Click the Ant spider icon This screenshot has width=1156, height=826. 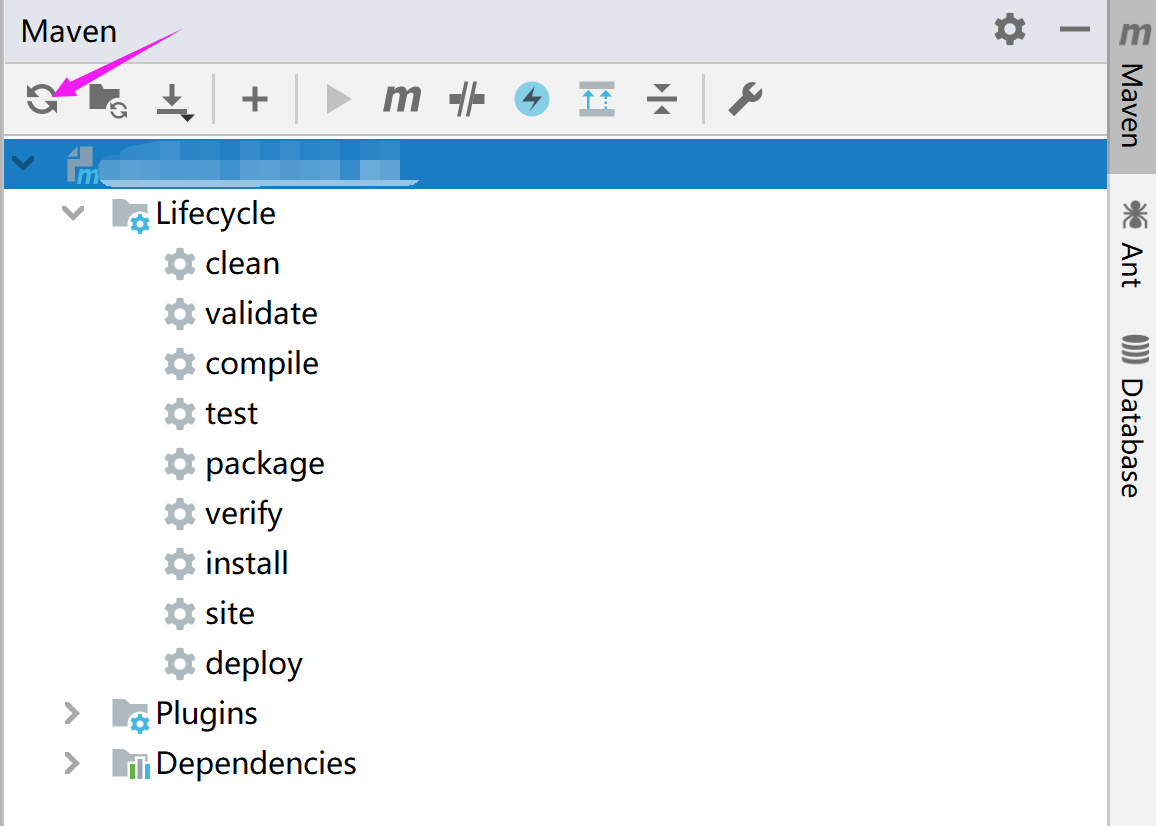(1134, 215)
